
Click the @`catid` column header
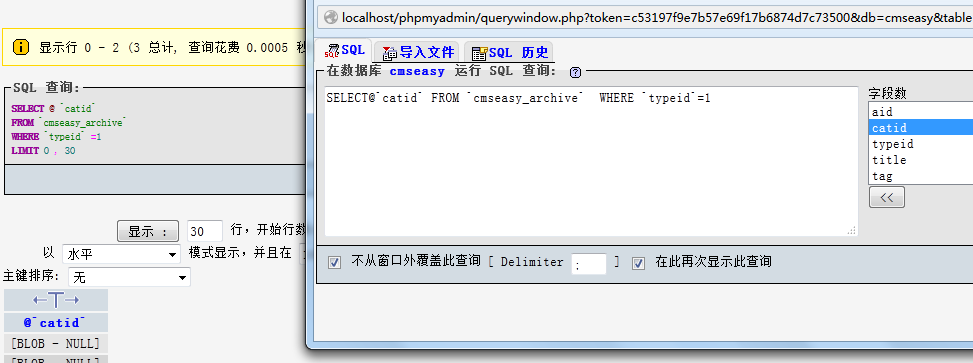click(56, 323)
